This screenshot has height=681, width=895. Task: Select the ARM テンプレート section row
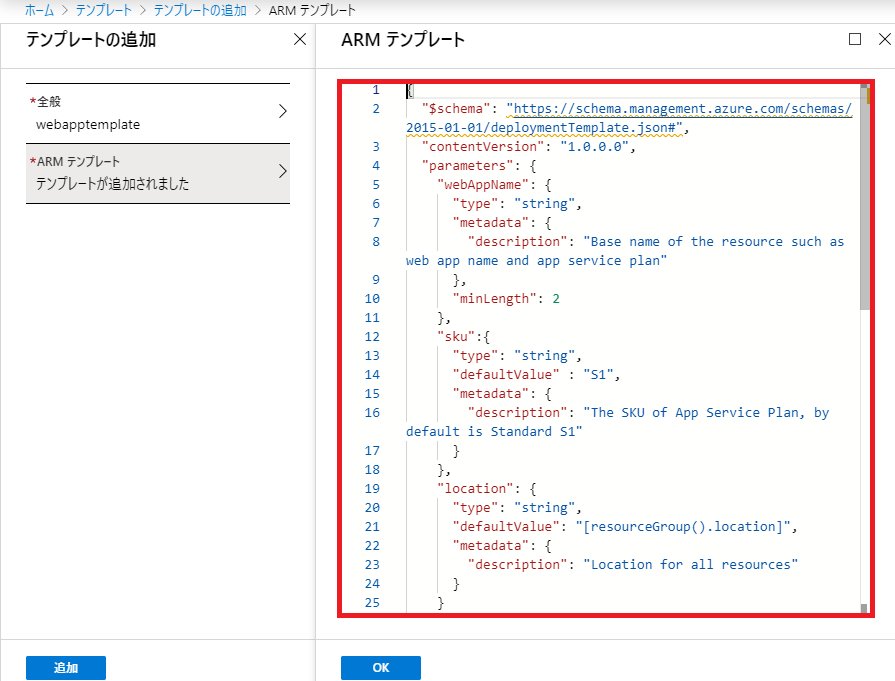pos(158,174)
